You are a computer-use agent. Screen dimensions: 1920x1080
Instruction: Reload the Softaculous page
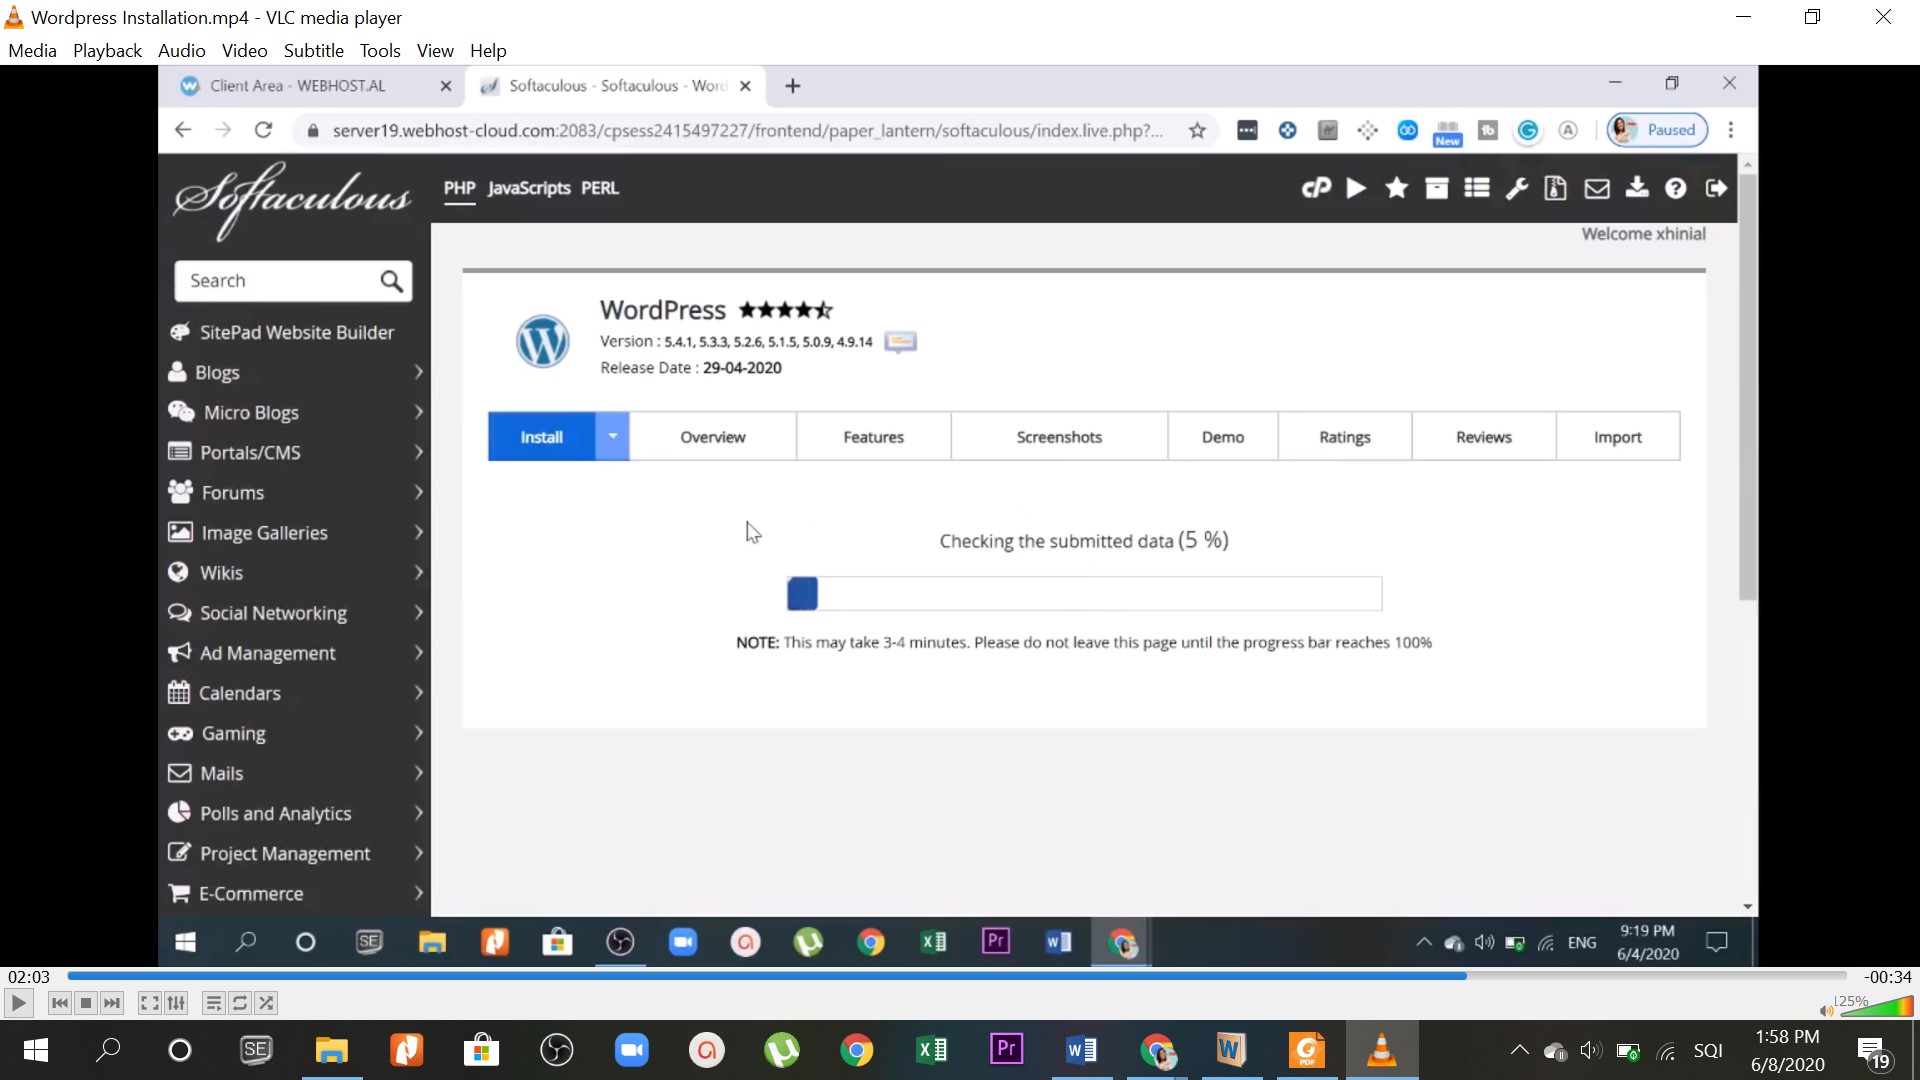(263, 130)
